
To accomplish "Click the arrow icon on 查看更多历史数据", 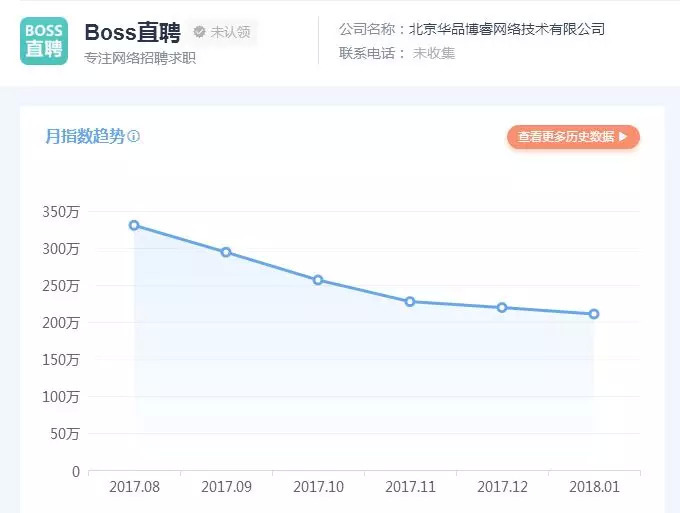I will 623,137.
